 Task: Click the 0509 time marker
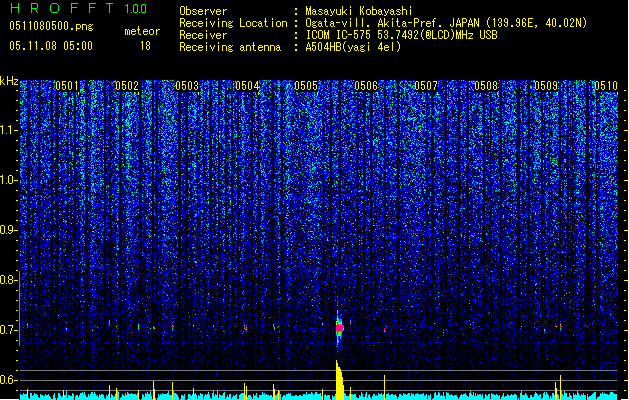(x=546, y=86)
